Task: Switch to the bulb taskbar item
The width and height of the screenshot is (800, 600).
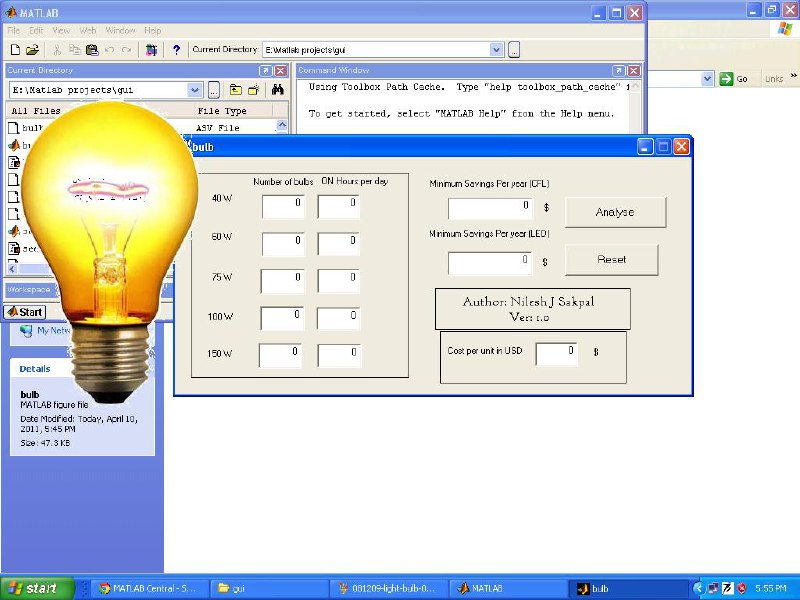Action: (628, 589)
